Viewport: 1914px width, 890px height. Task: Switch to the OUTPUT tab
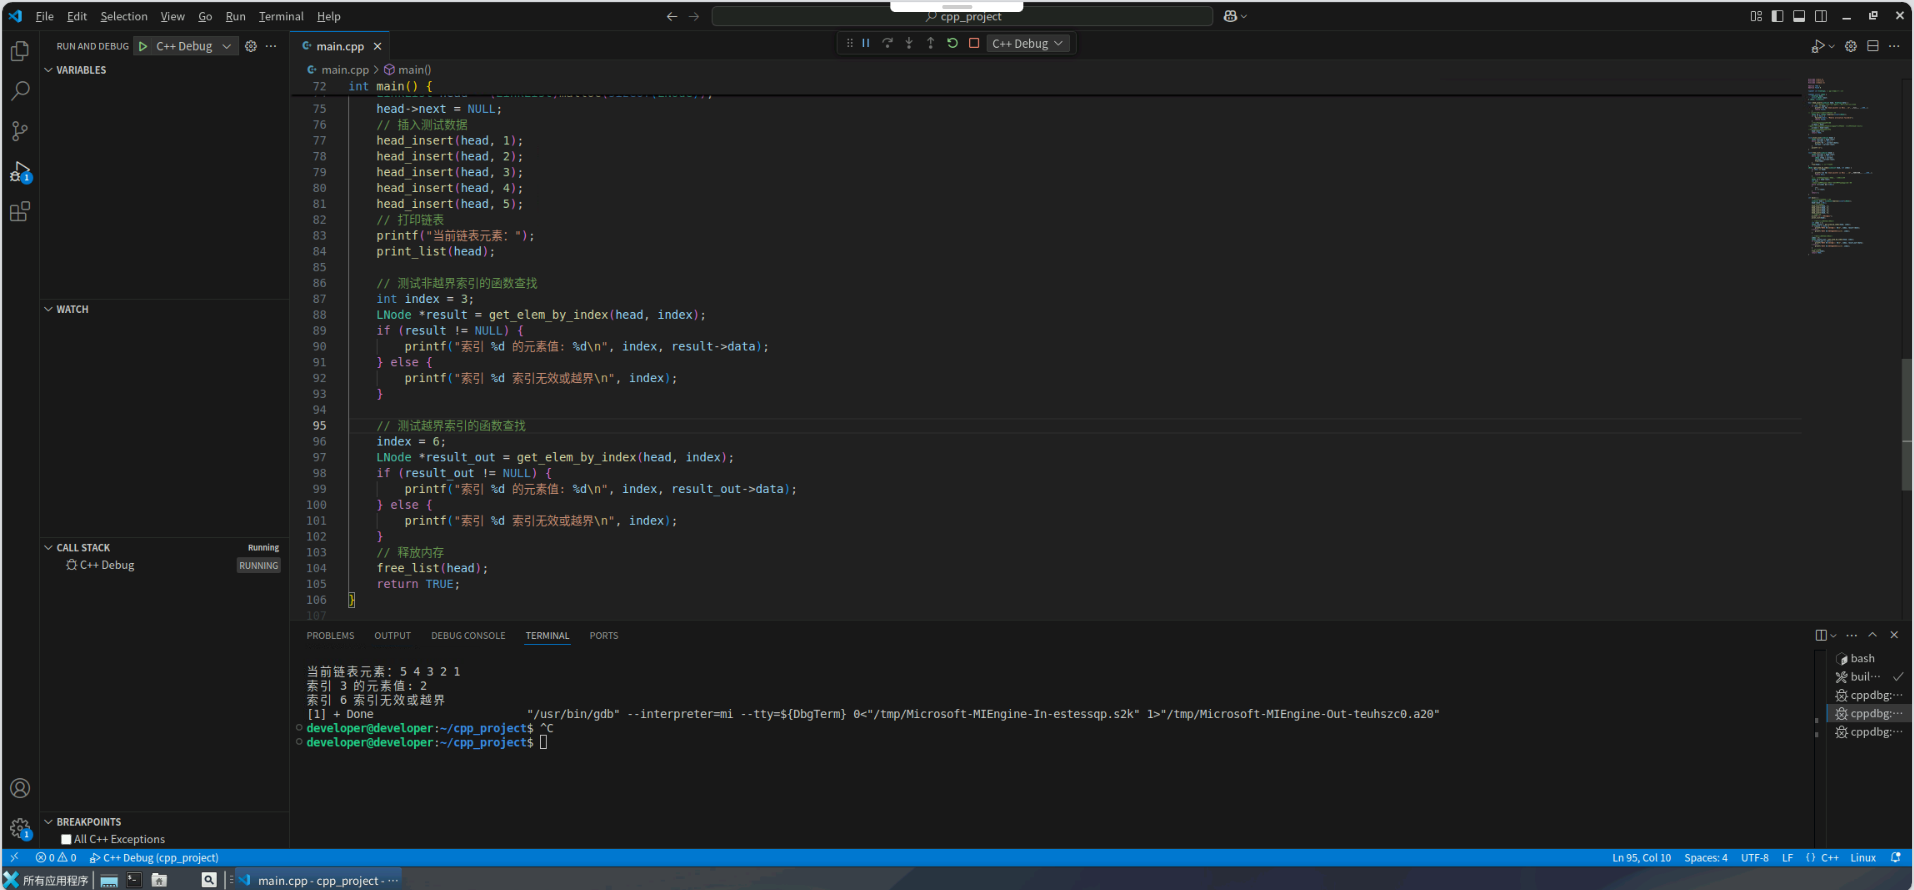392,636
